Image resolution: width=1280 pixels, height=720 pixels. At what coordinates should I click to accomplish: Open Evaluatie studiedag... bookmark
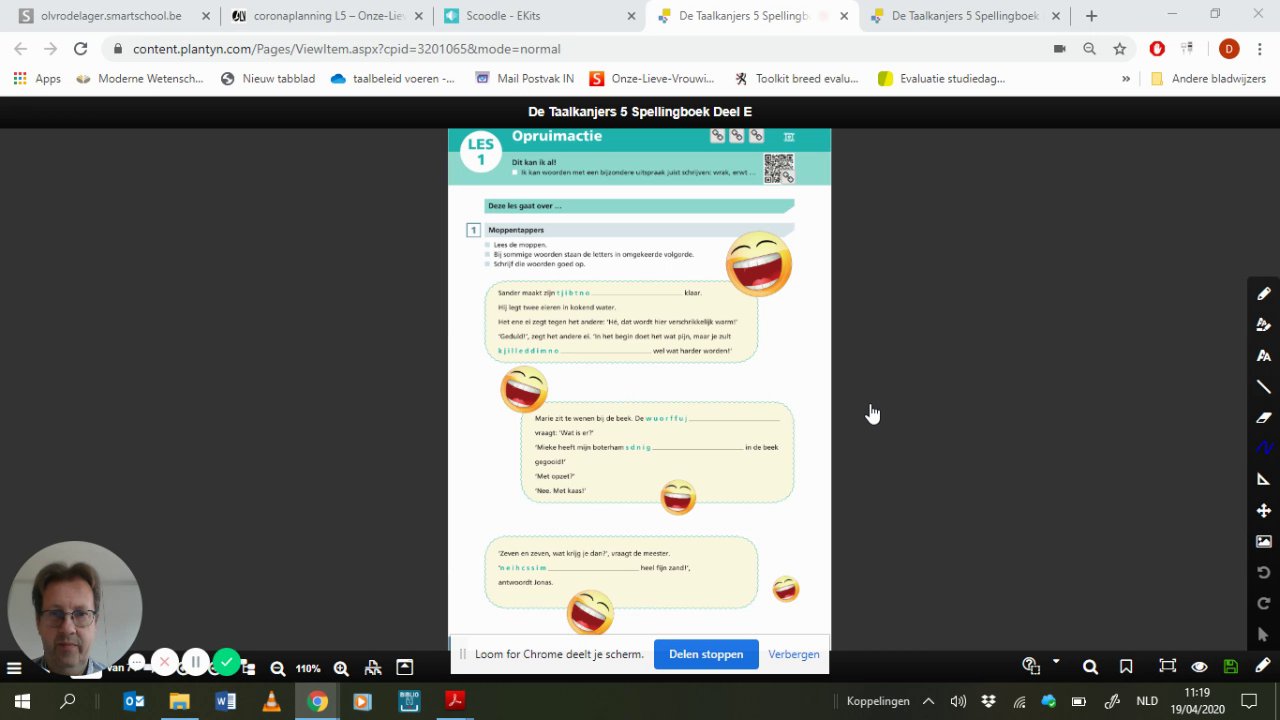(941, 79)
